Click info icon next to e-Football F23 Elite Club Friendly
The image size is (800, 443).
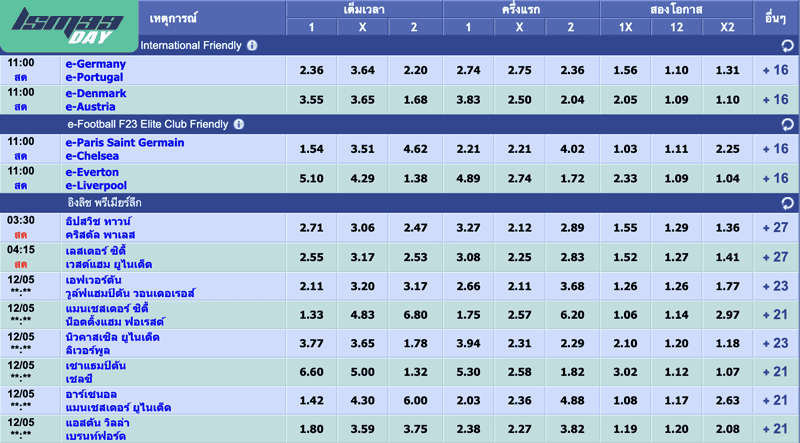click(238, 124)
